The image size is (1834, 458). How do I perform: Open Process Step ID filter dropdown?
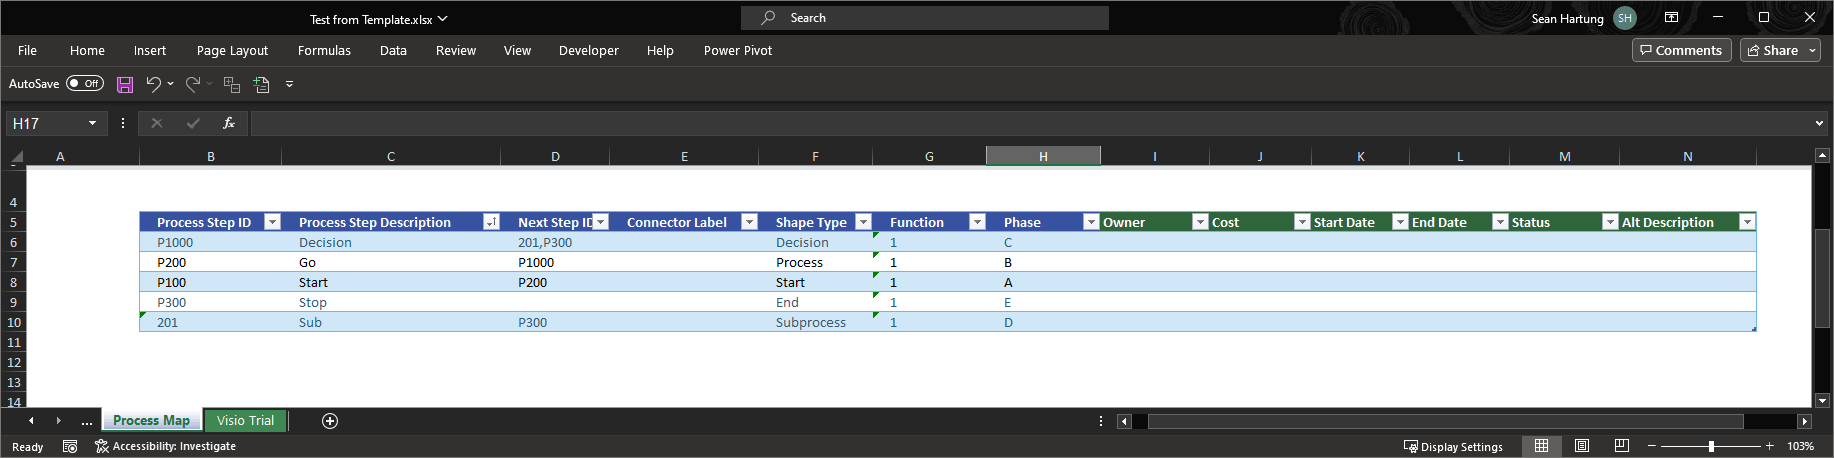click(x=272, y=222)
